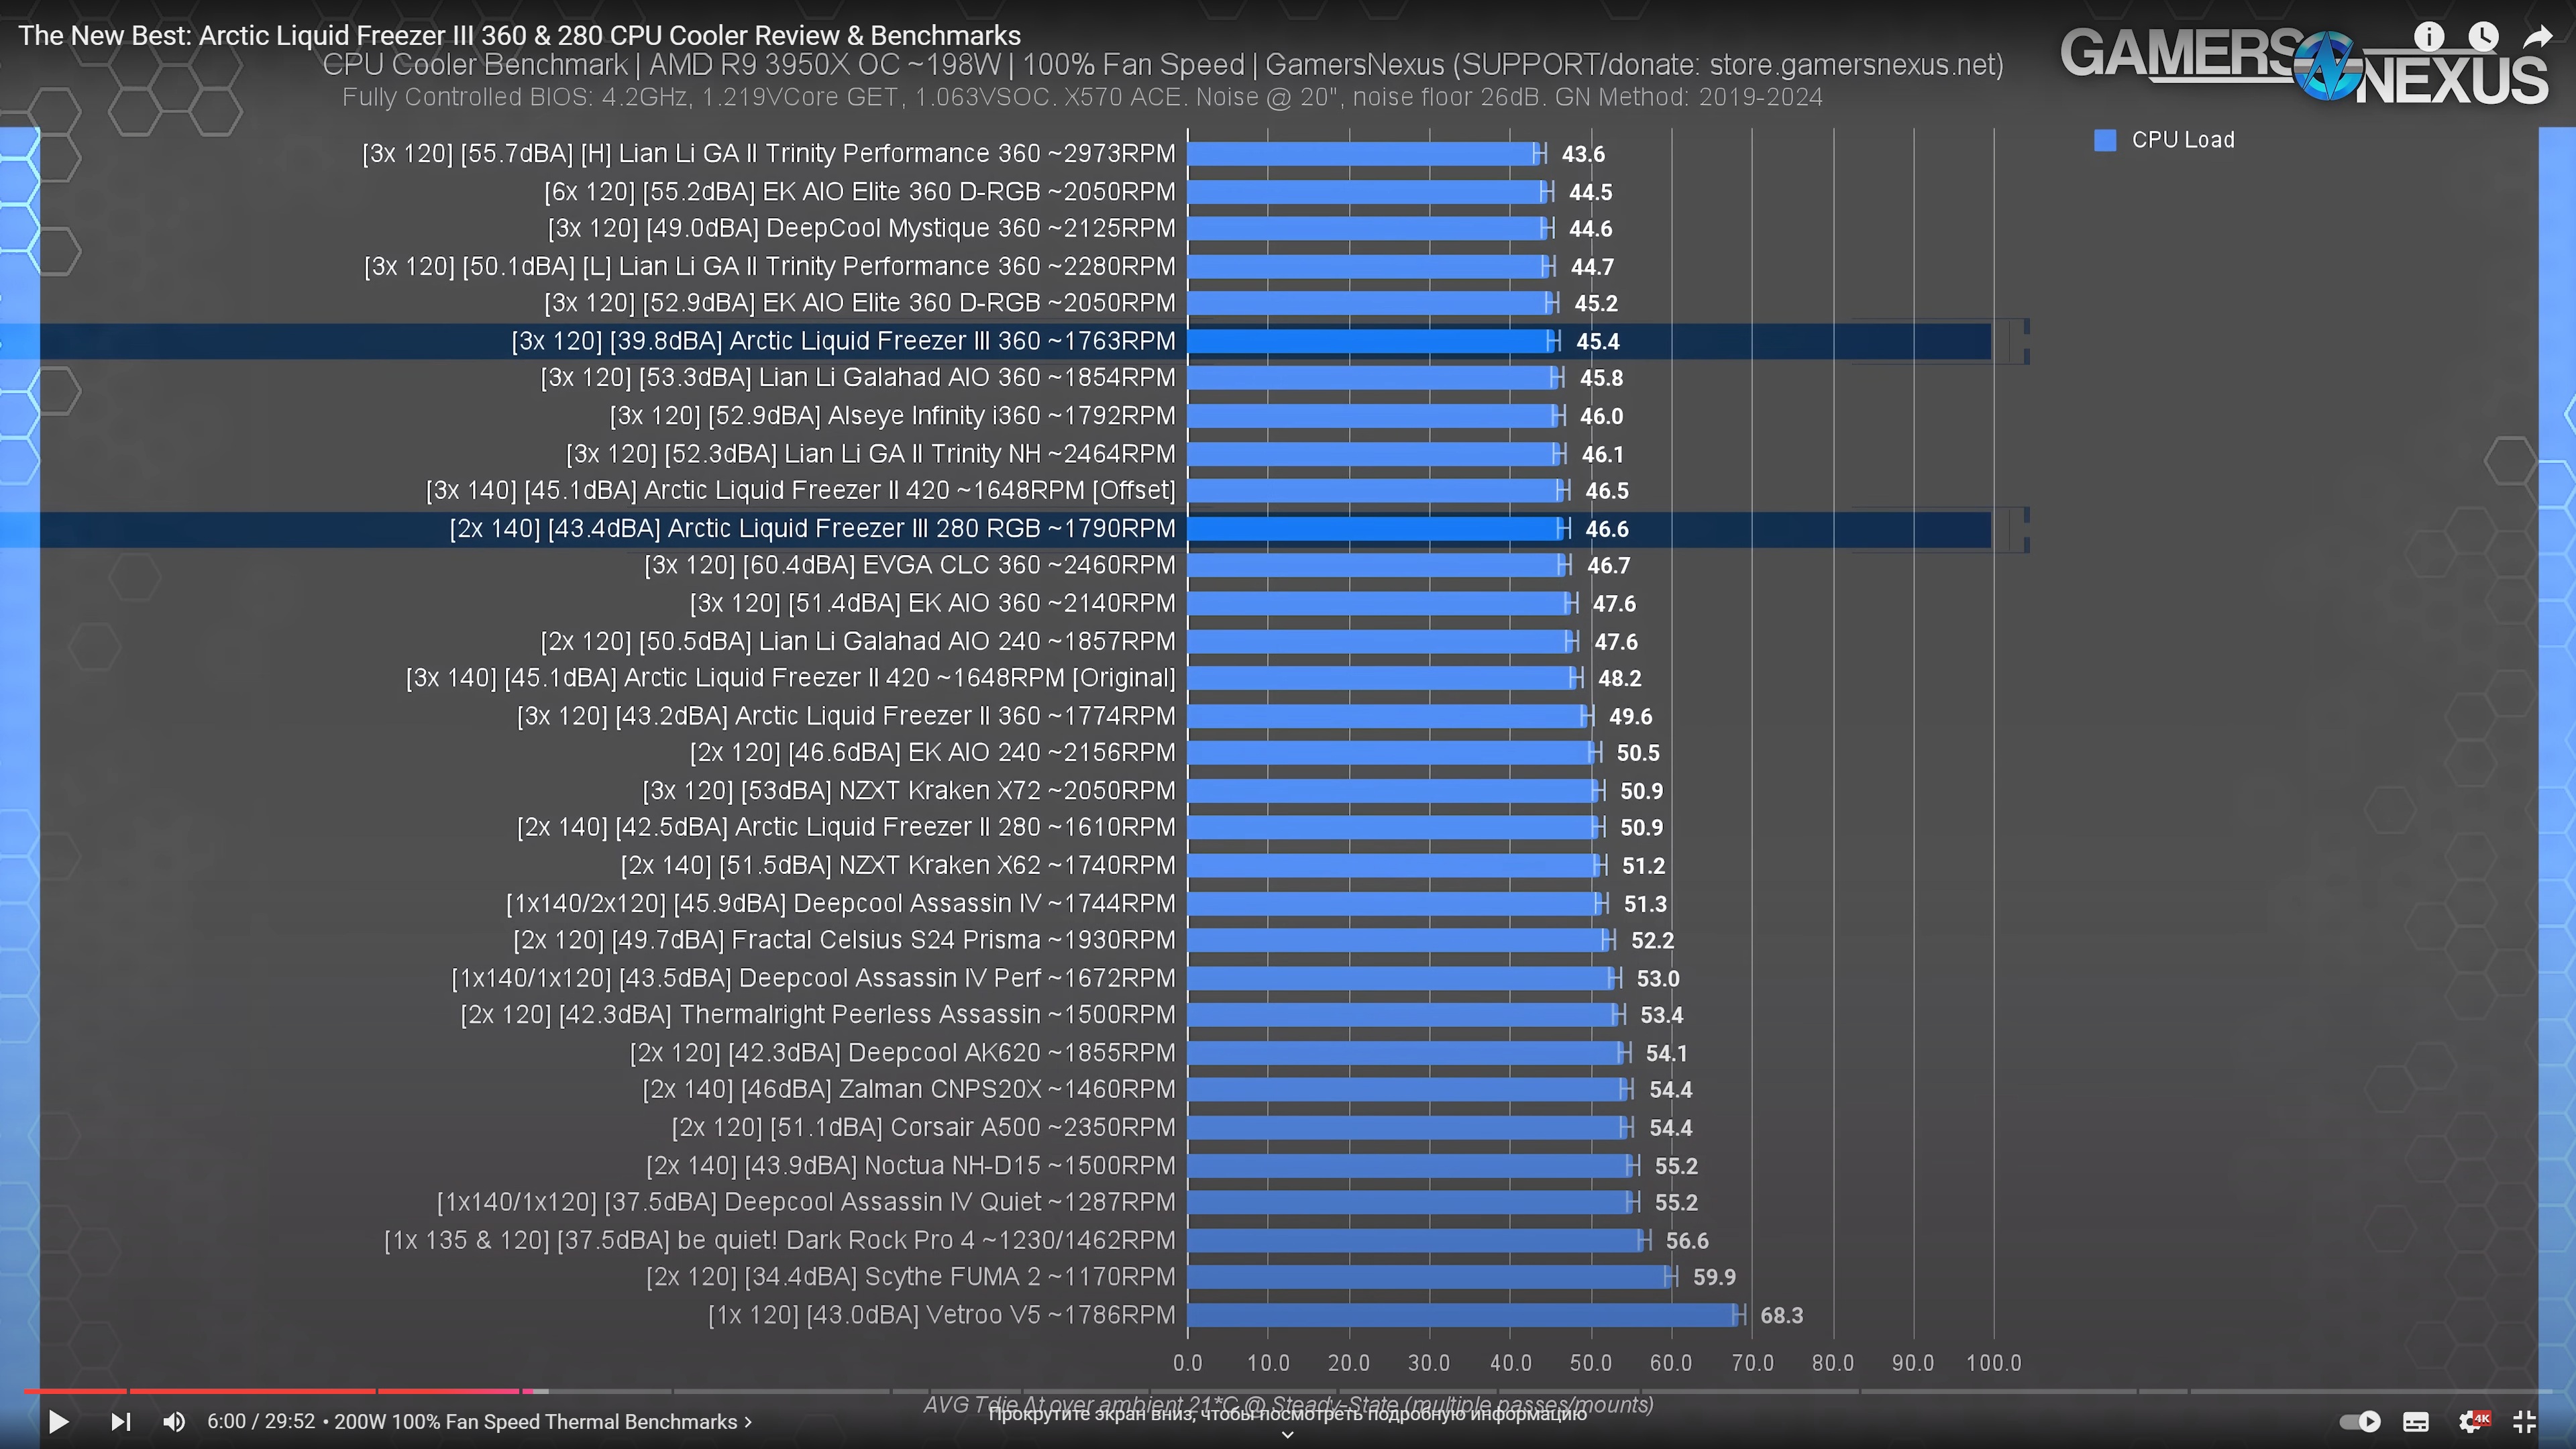The width and height of the screenshot is (2576, 1449).
Task: Click the video title link at top
Action: click(x=519, y=35)
